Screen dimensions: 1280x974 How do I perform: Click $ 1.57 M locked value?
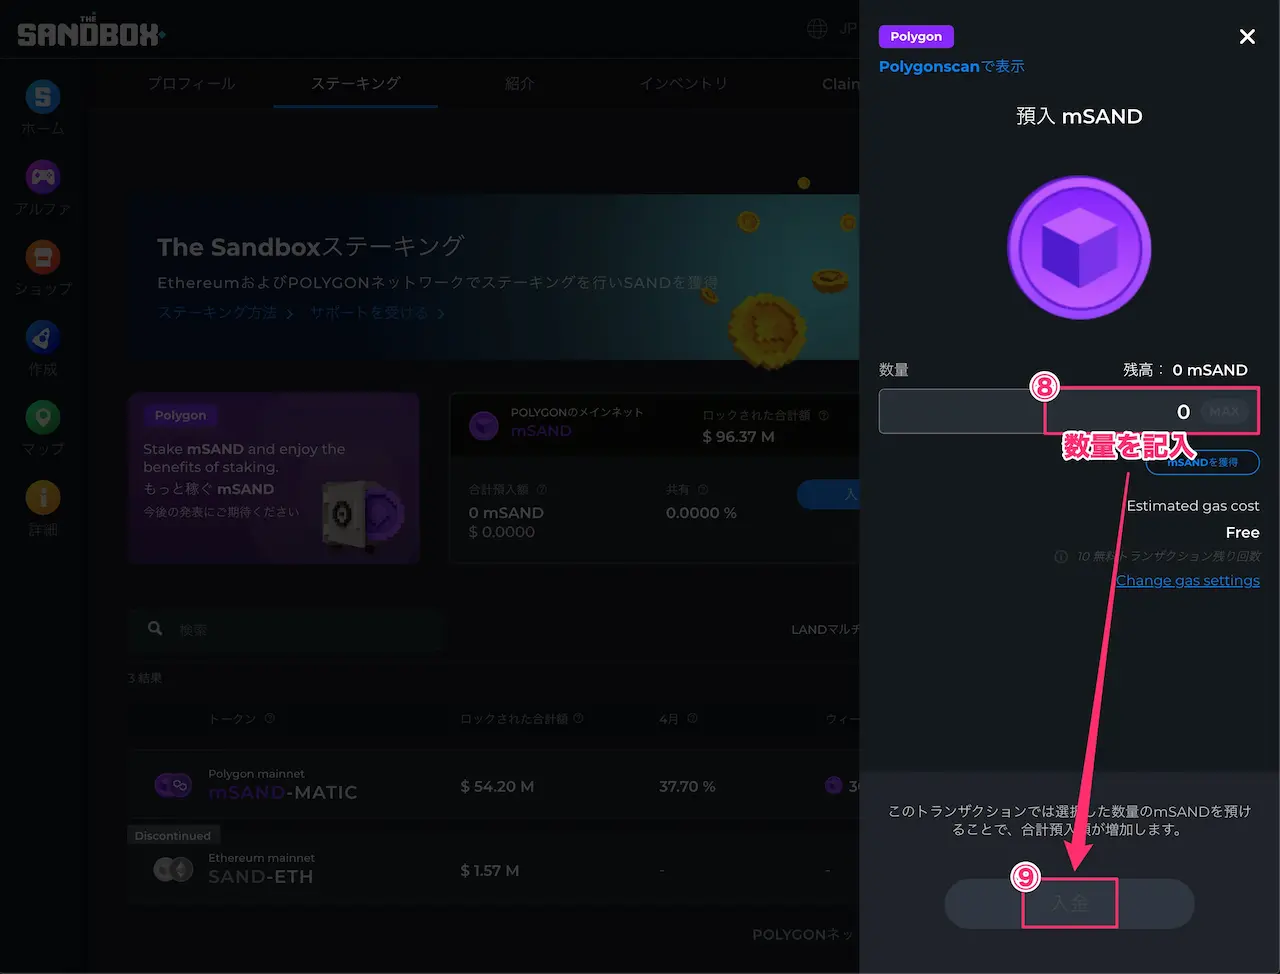[x=489, y=870]
